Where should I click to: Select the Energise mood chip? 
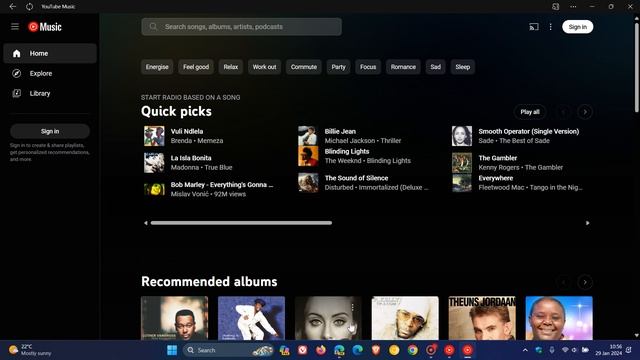pyautogui.click(x=157, y=67)
